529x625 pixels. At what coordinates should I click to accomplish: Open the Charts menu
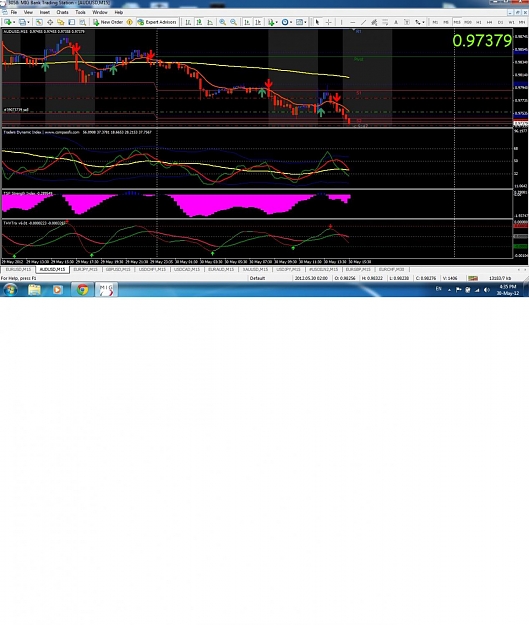(62, 12)
